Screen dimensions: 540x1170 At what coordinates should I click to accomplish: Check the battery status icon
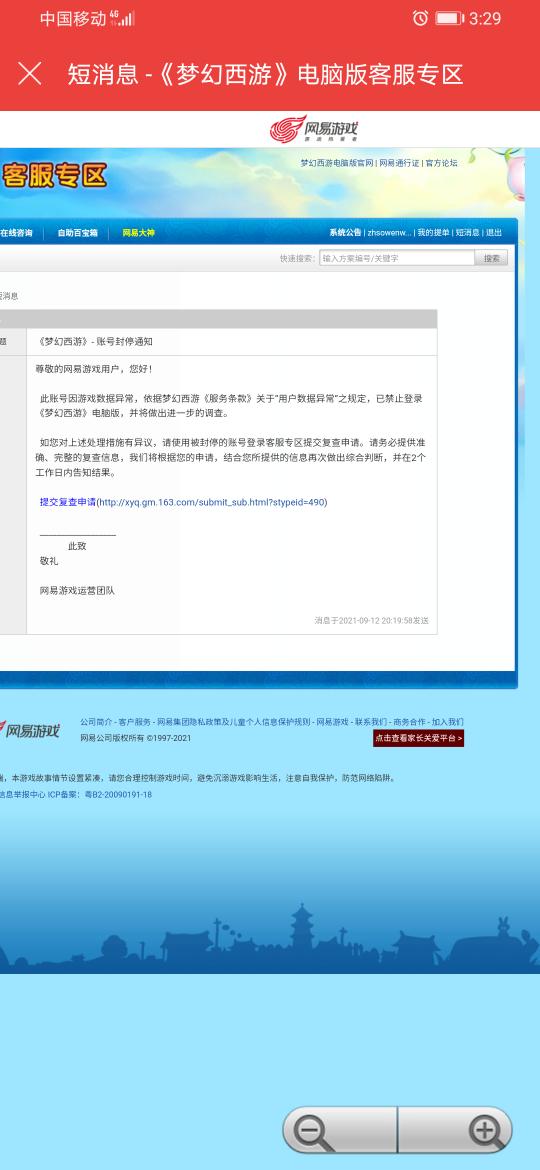pyautogui.click(x=450, y=18)
